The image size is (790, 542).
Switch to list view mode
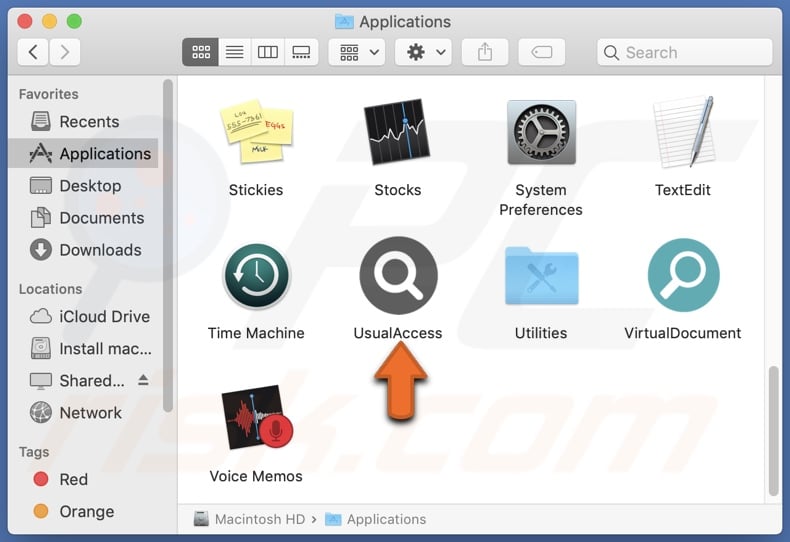coord(234,52)
